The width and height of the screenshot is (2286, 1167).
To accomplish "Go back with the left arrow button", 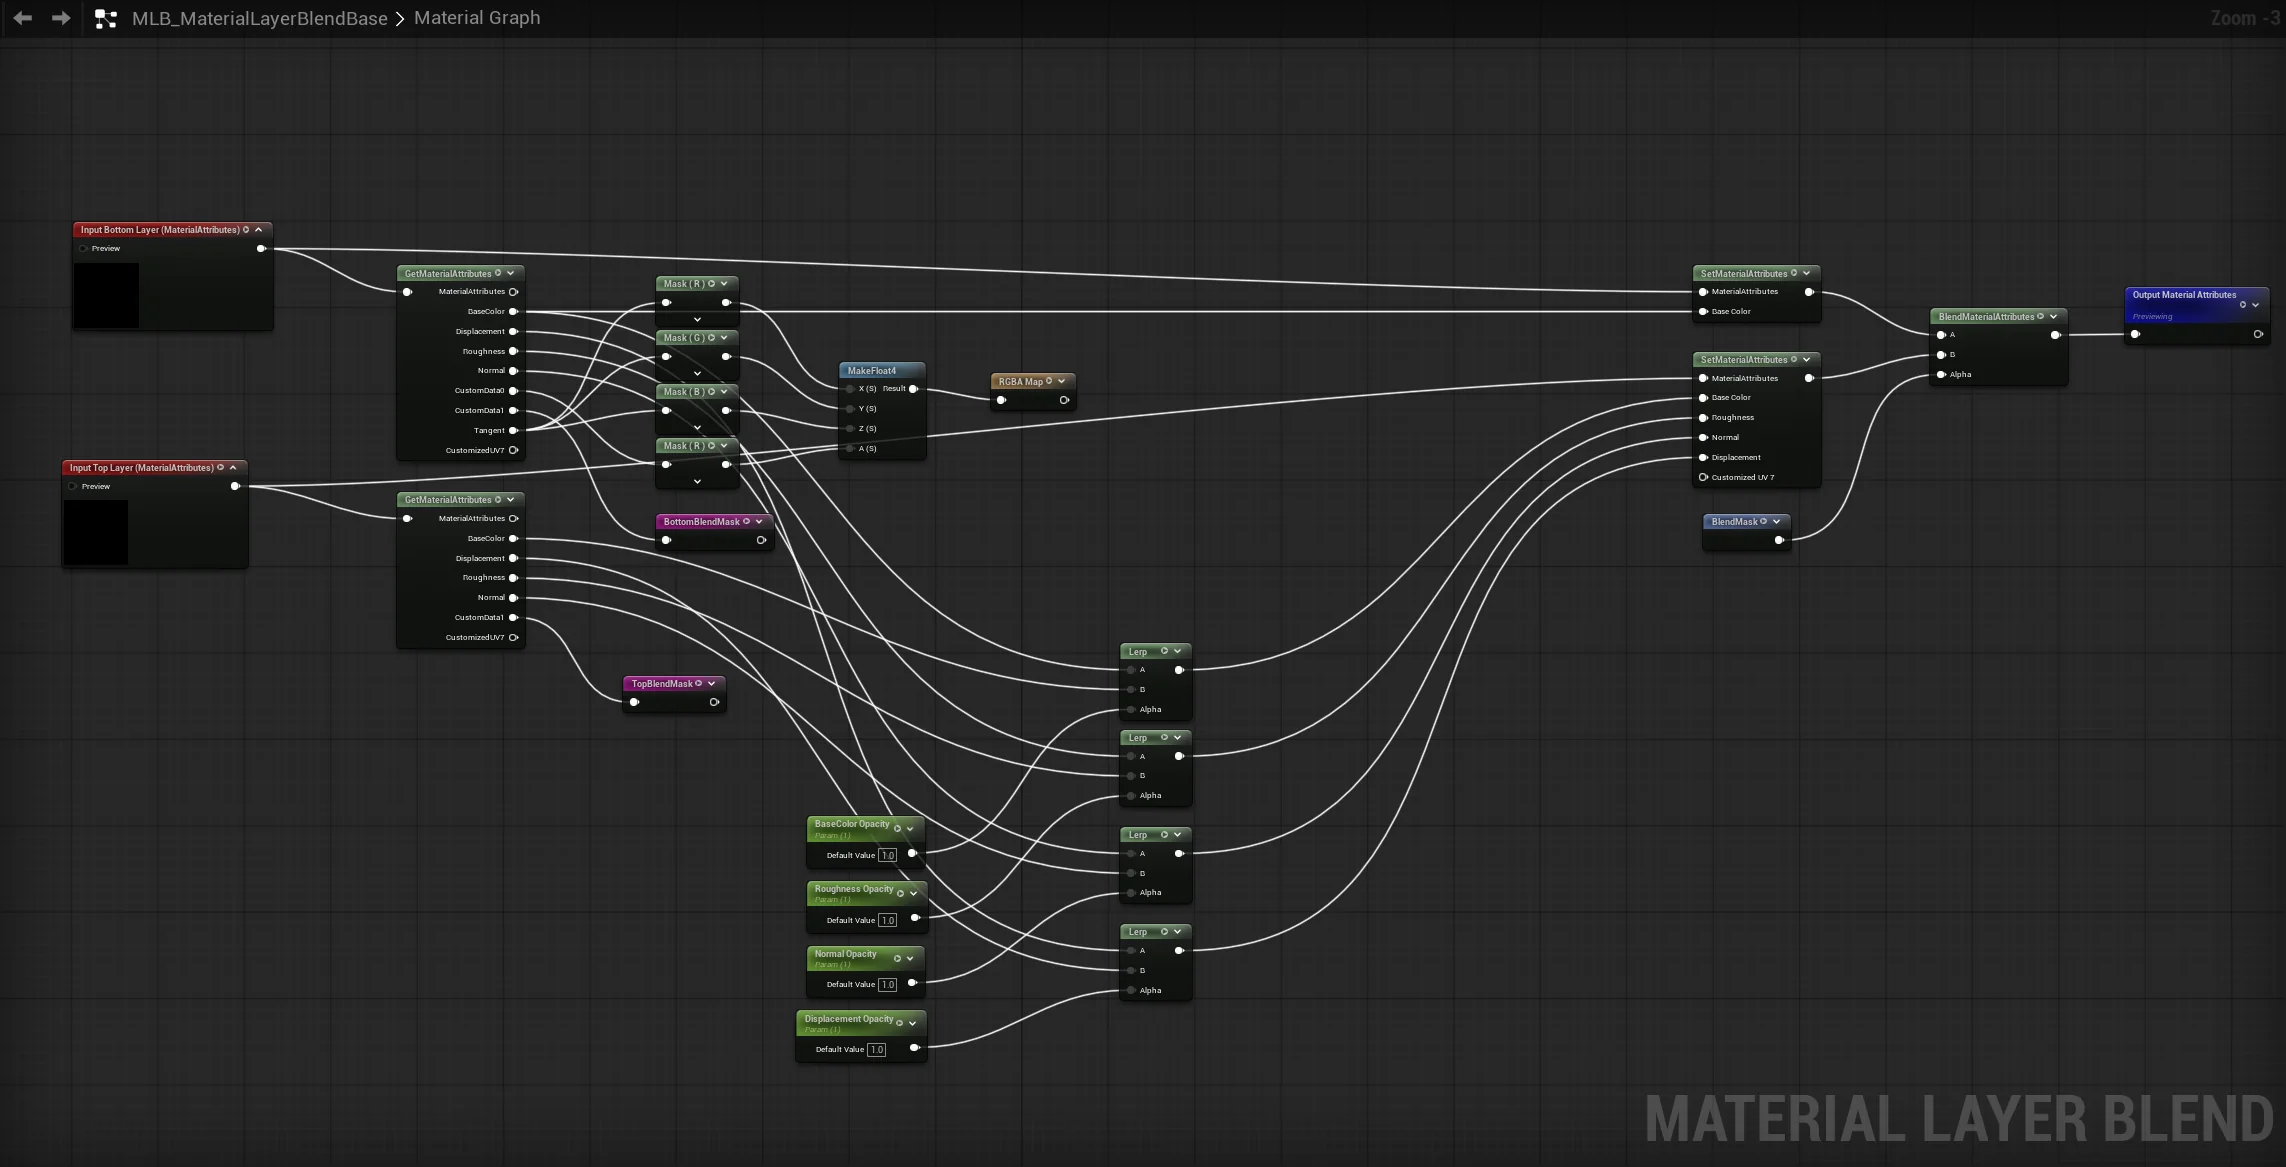I will coord(23,18).
